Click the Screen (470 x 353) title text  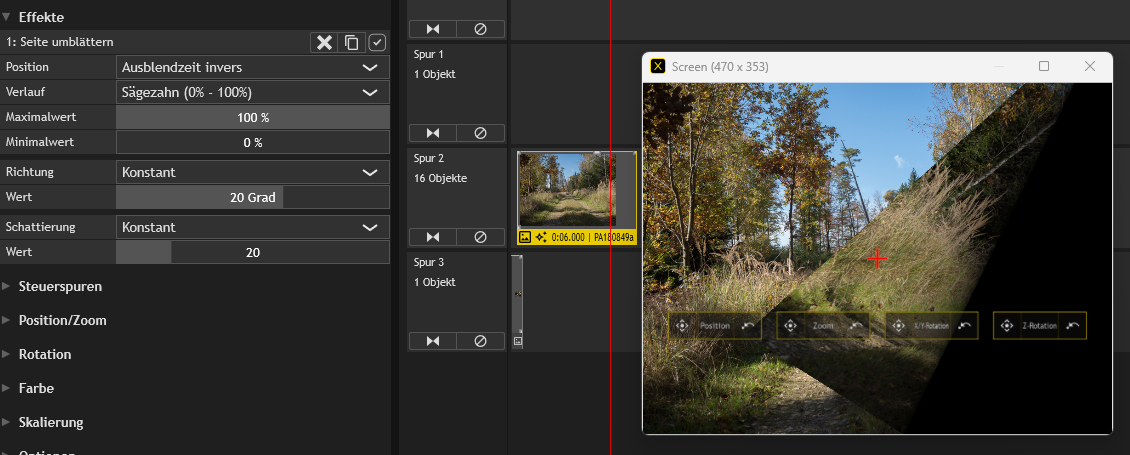click(720, 66)
